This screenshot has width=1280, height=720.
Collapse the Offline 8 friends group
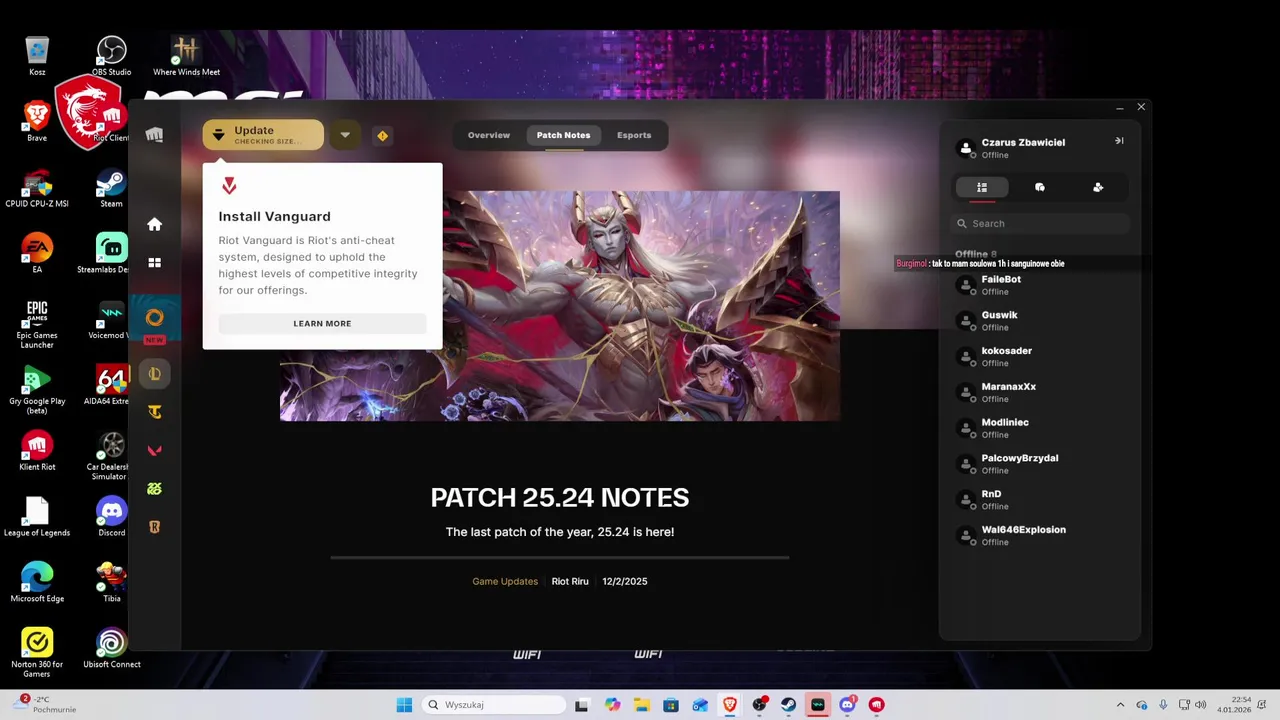(x=976, y=254)
